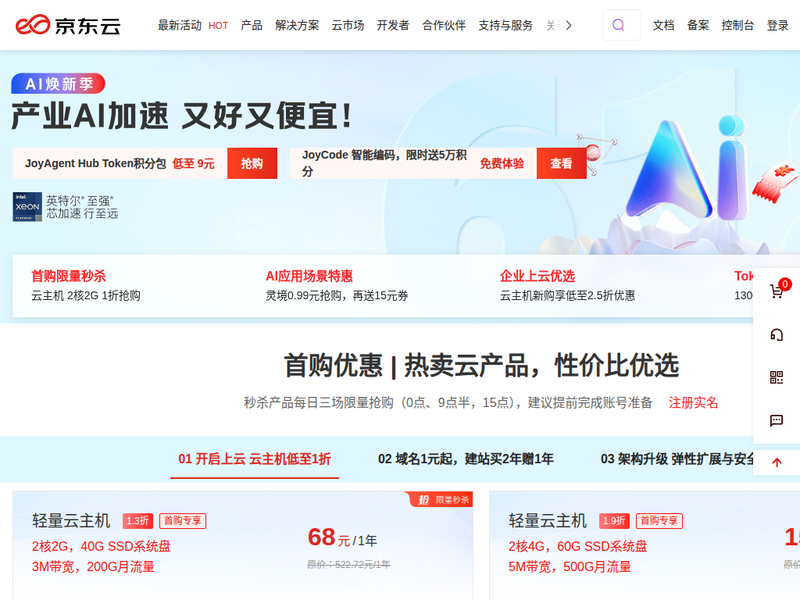Screen dimensions: 800x600
Task: Click the Intel Xeon badge image
Action: [27, 207]
